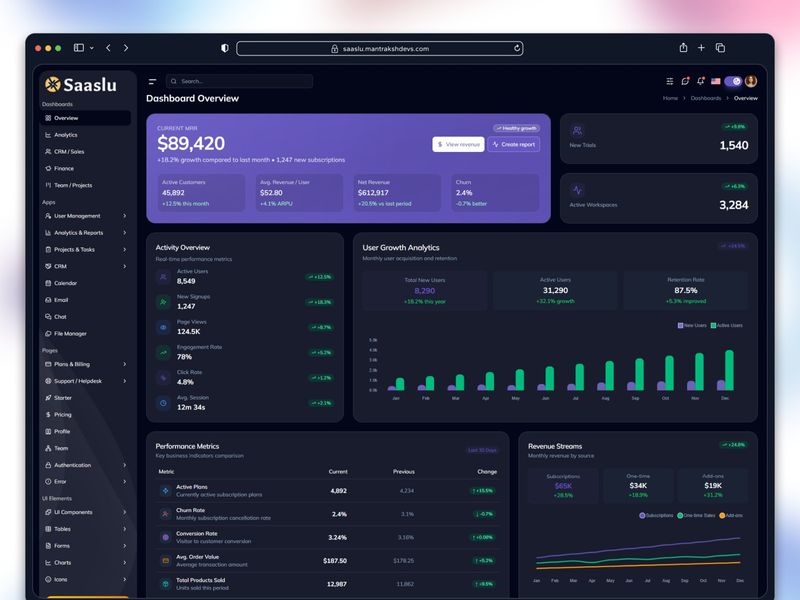Click the browser share icon
This screenshot has width=800, height=600.
coord(683,47)
